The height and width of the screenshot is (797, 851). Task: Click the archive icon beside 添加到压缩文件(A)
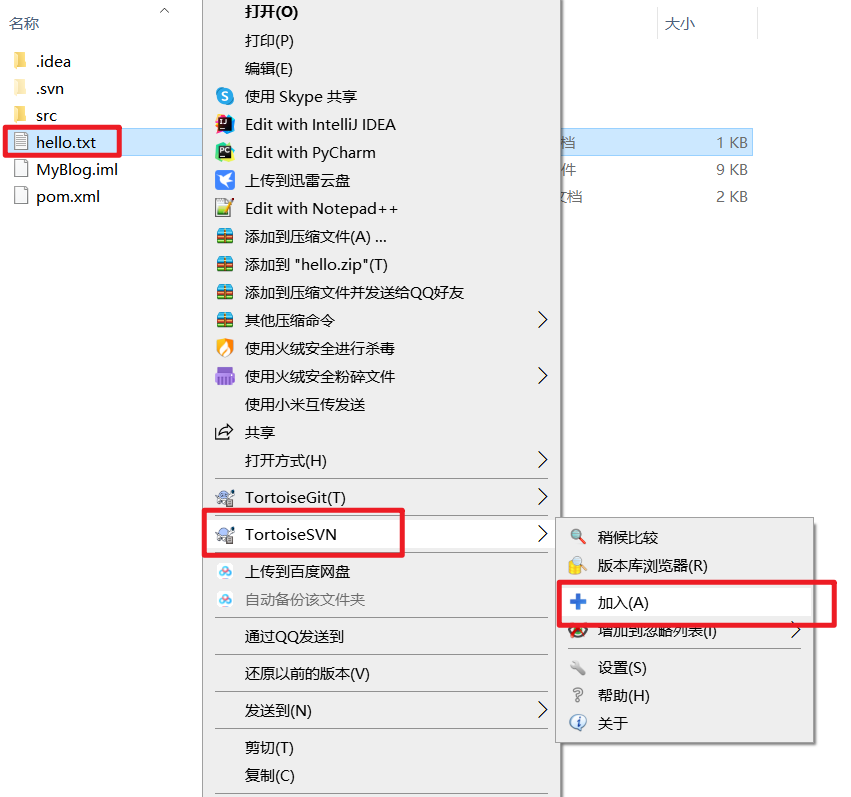click(225, 237)
